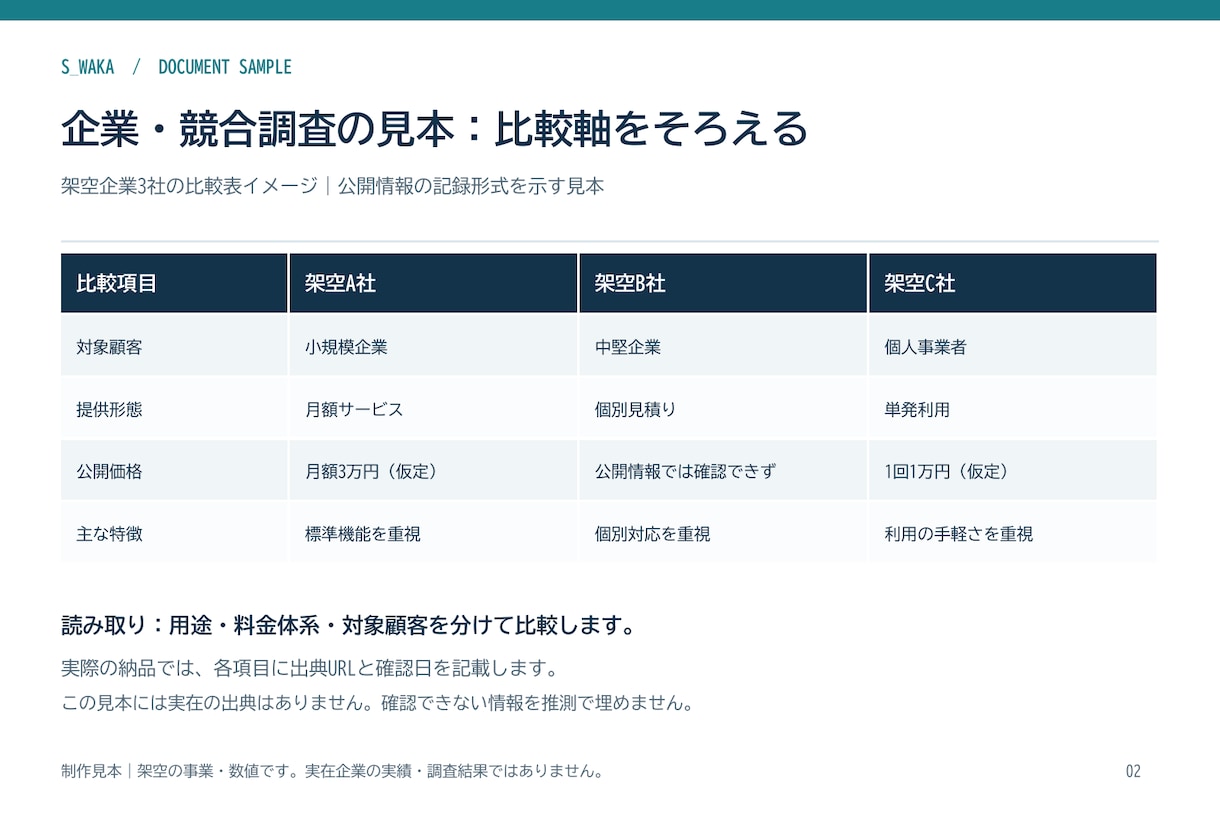Click the cell "中堅企業"

tap(723, 347)
